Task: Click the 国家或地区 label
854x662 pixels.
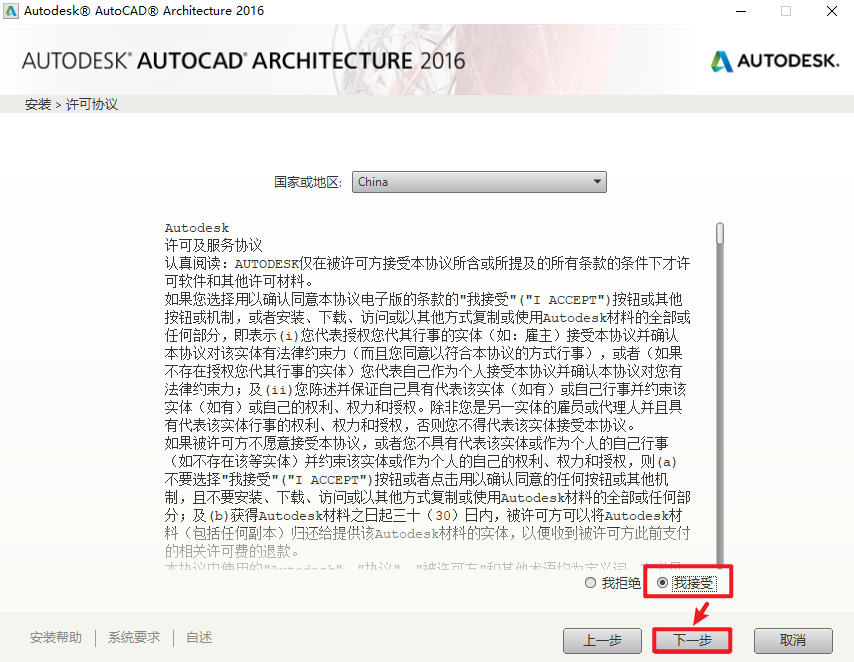Action: point(309,182)
